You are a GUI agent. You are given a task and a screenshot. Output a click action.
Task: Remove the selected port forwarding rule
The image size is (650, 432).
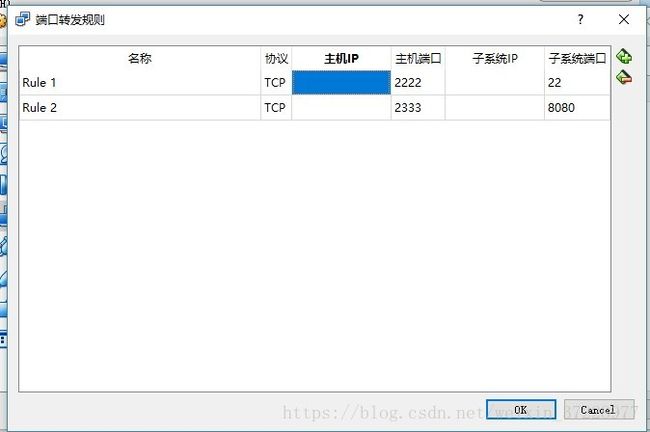point(623,77)
